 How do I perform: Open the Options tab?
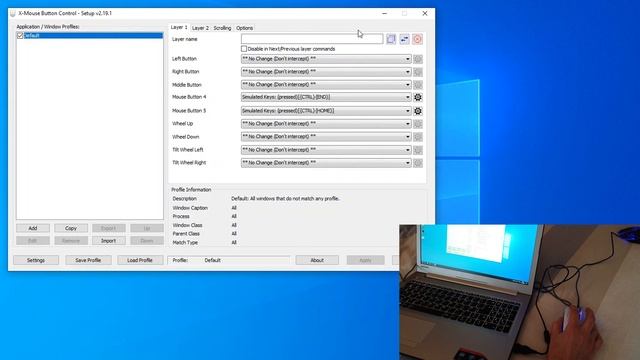[x=244, y=28]
